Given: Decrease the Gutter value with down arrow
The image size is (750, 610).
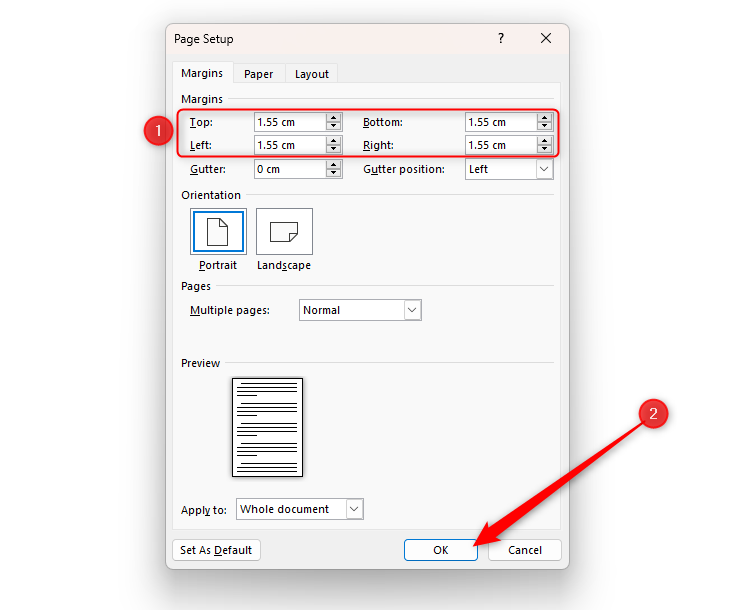Looking at the screenshot, I should click(334, 173).
